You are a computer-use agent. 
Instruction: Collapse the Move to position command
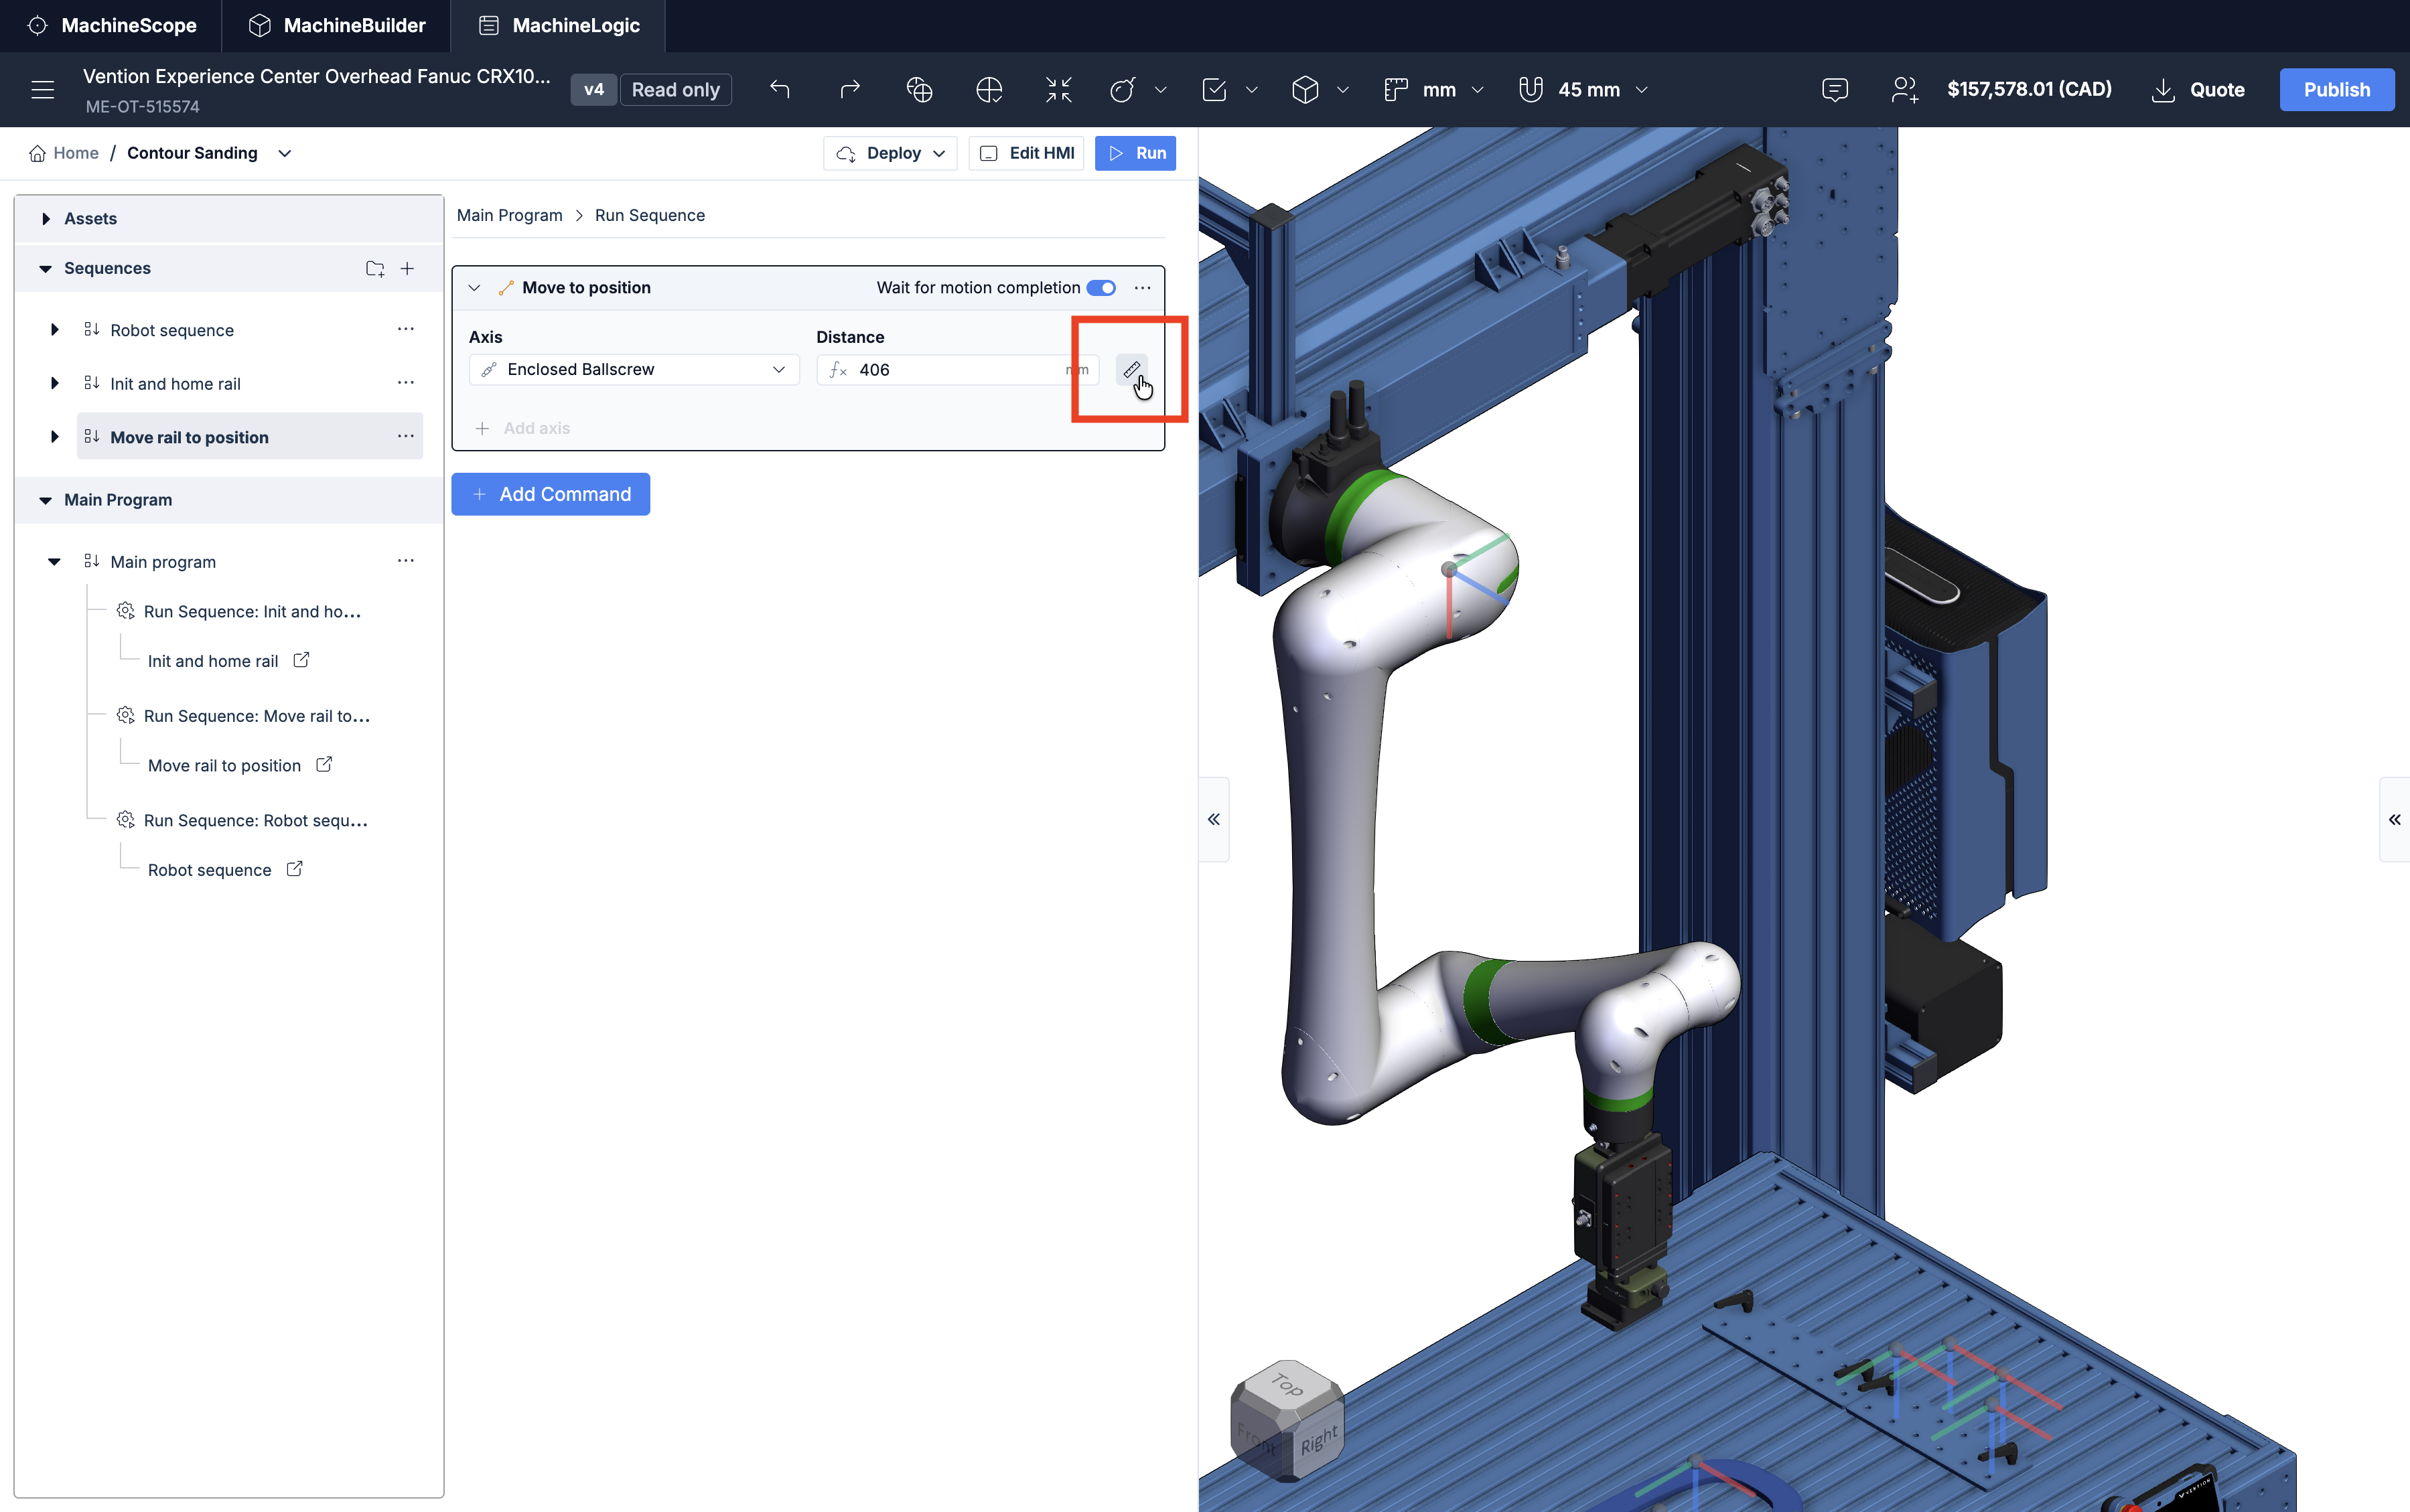coord(475,288)
